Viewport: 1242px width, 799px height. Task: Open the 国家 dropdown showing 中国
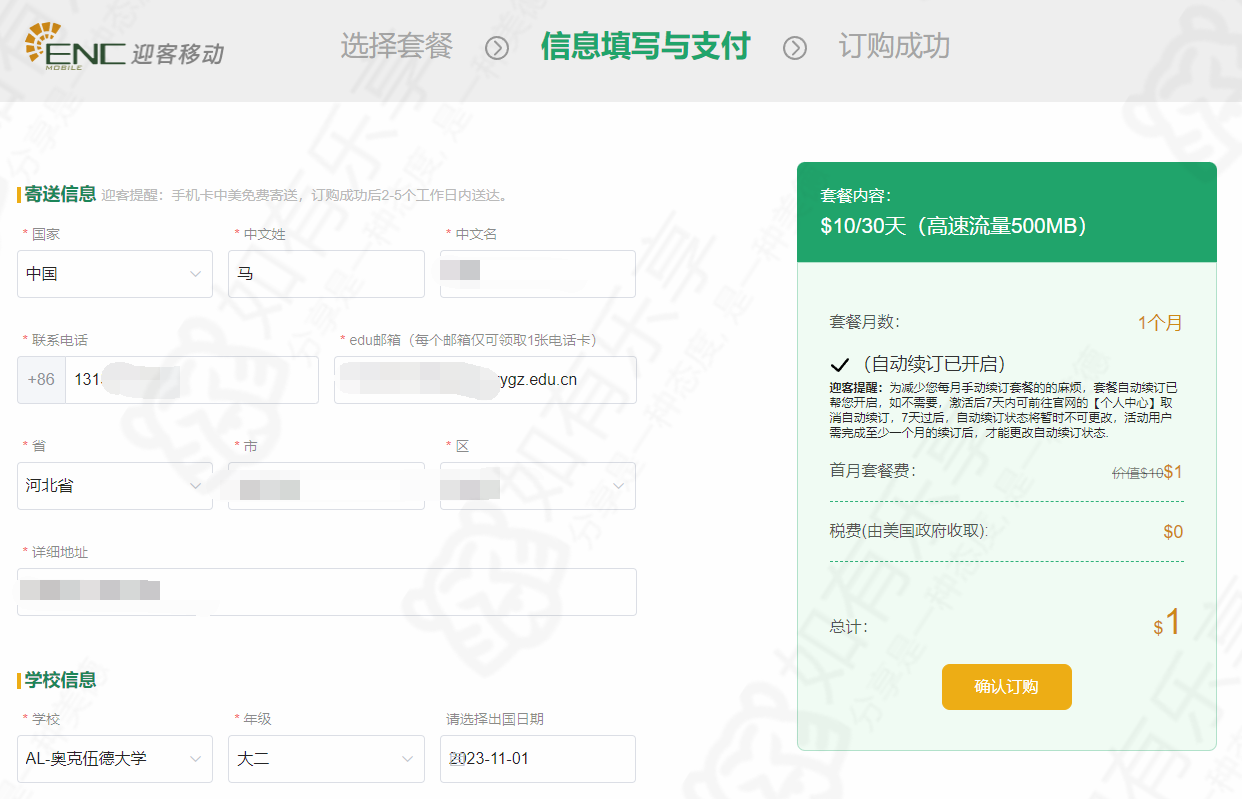click(115, 274)
